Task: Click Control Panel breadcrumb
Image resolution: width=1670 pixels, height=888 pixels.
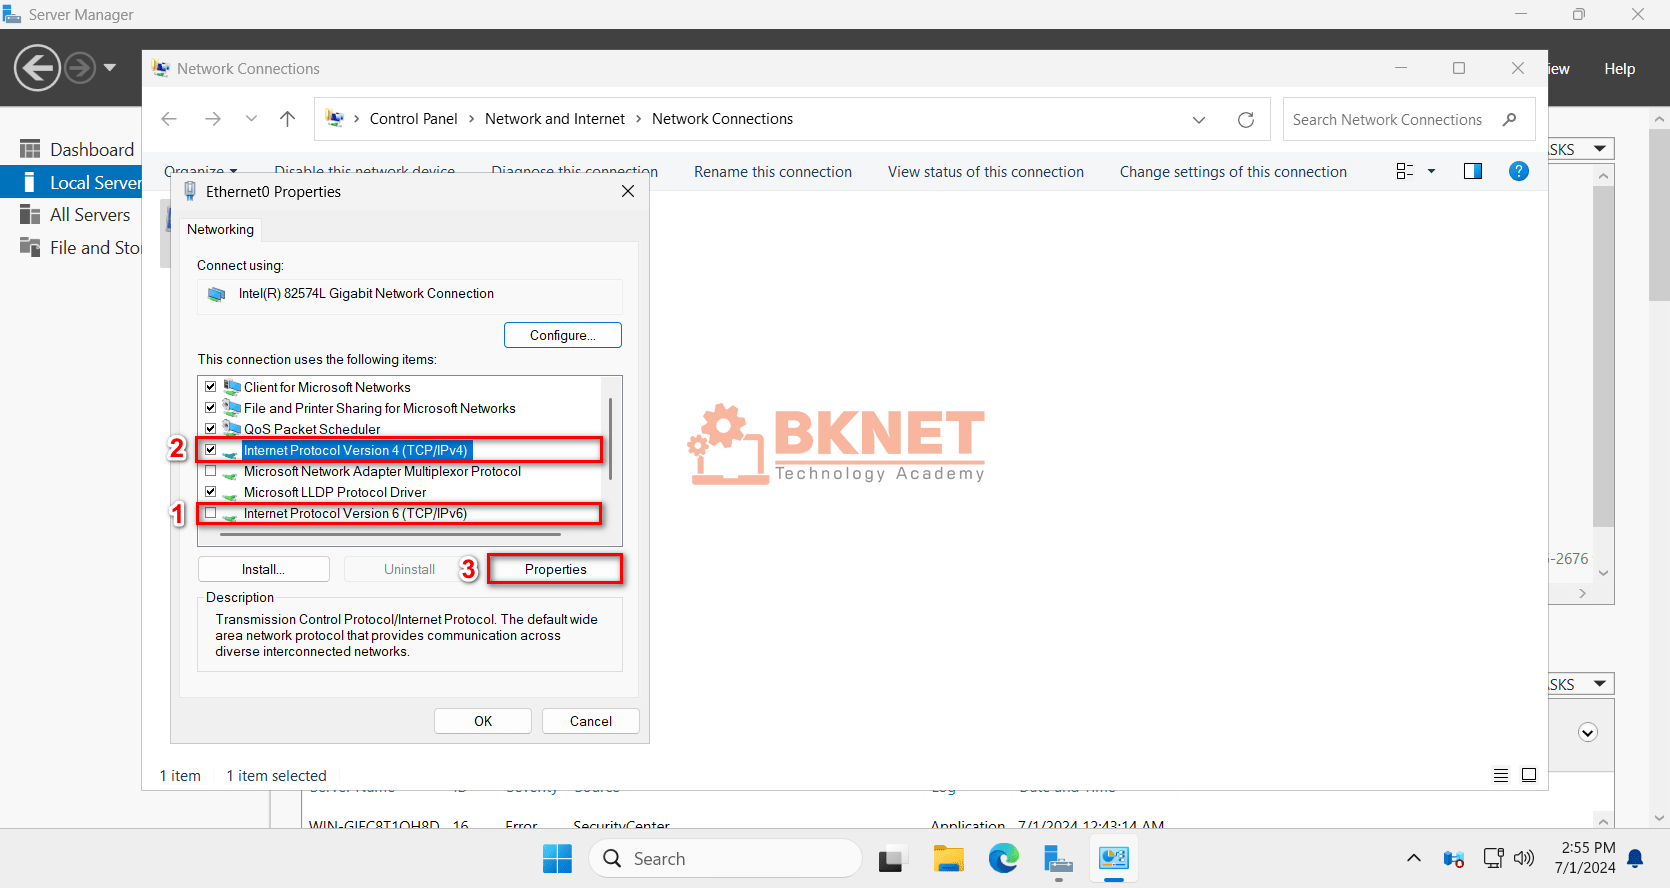Action: 413,119
